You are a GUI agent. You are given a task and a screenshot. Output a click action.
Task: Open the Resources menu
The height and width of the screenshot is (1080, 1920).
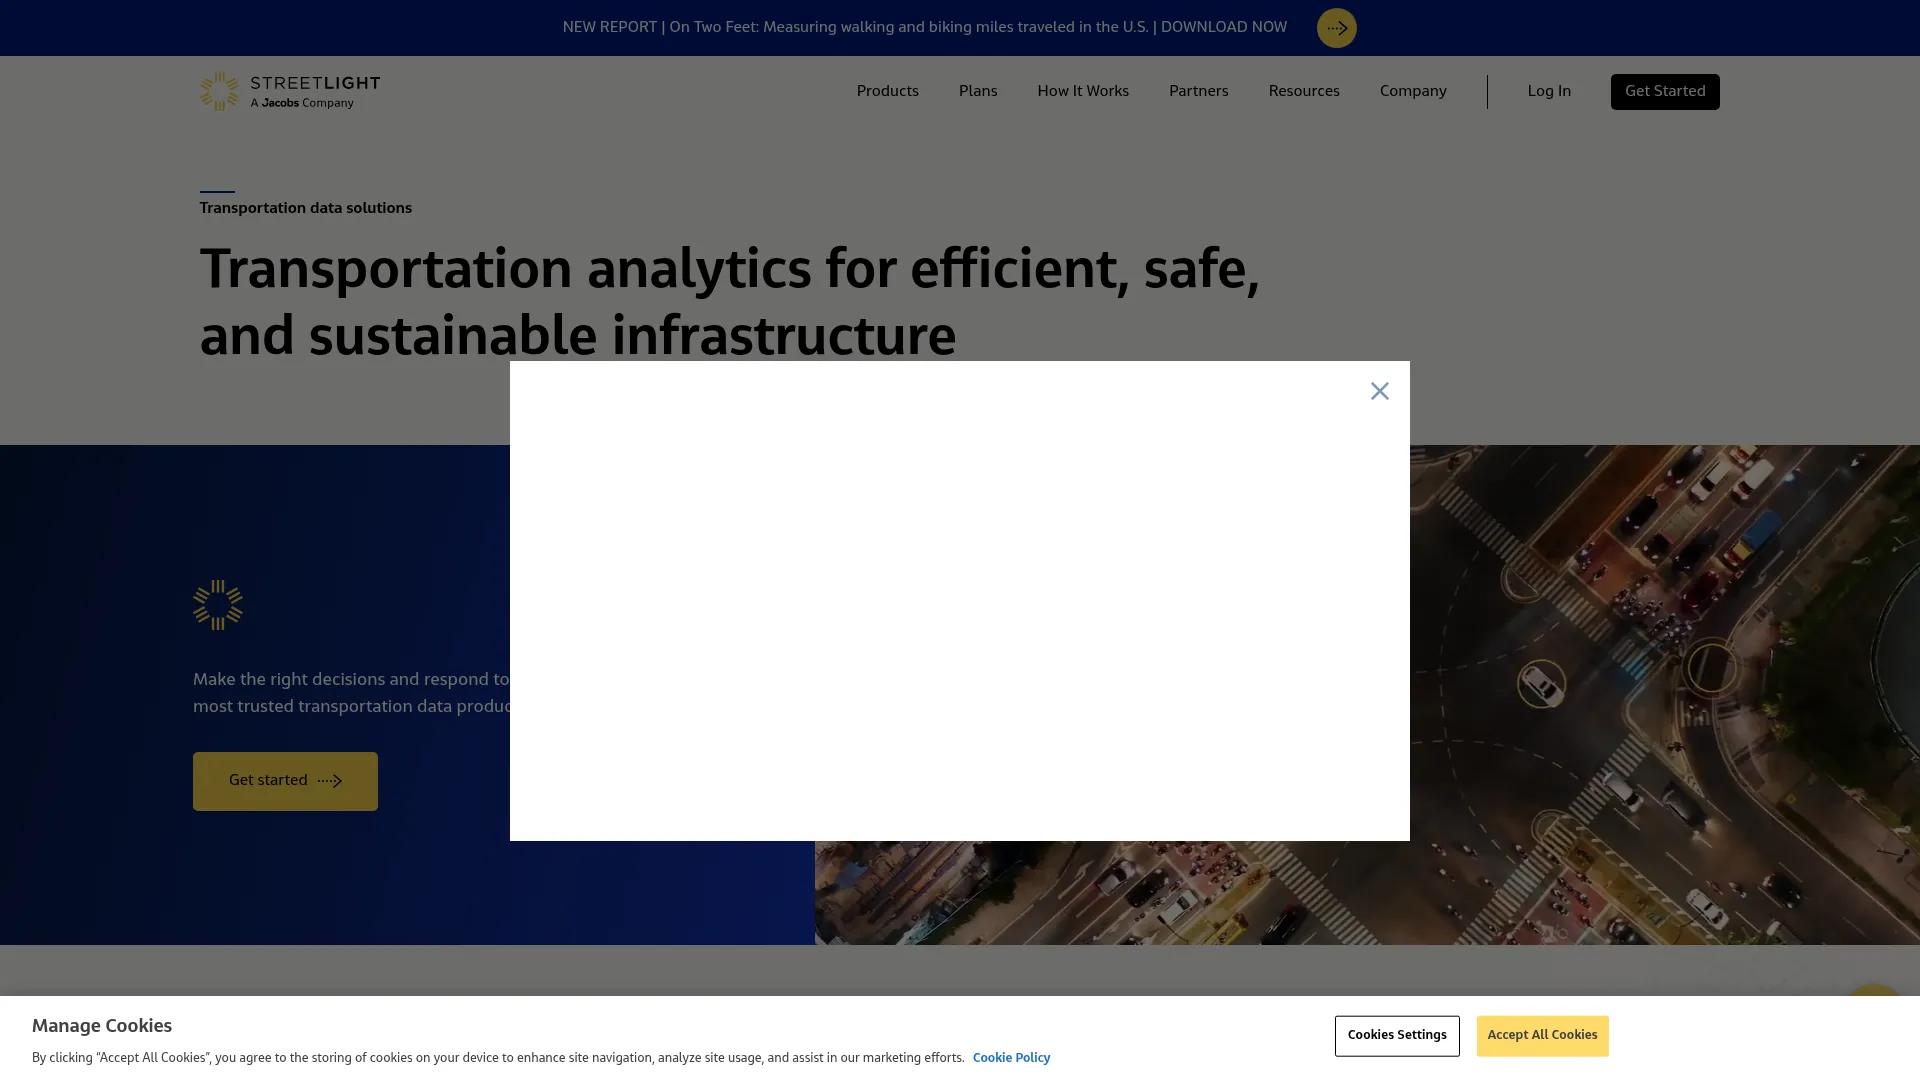pyautogui.click(x=1303, y=91)
